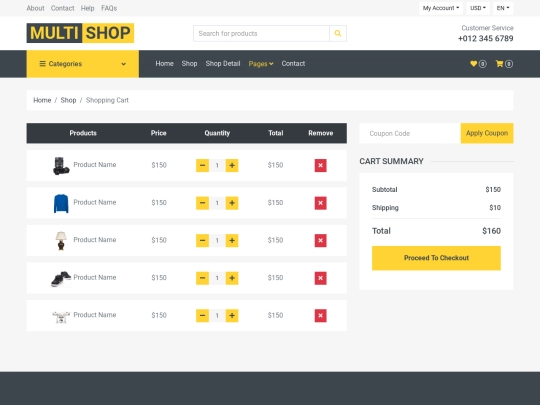Click Home in the breadcrumb
Screen dimensions: 540x405
(x=42, y=100)
